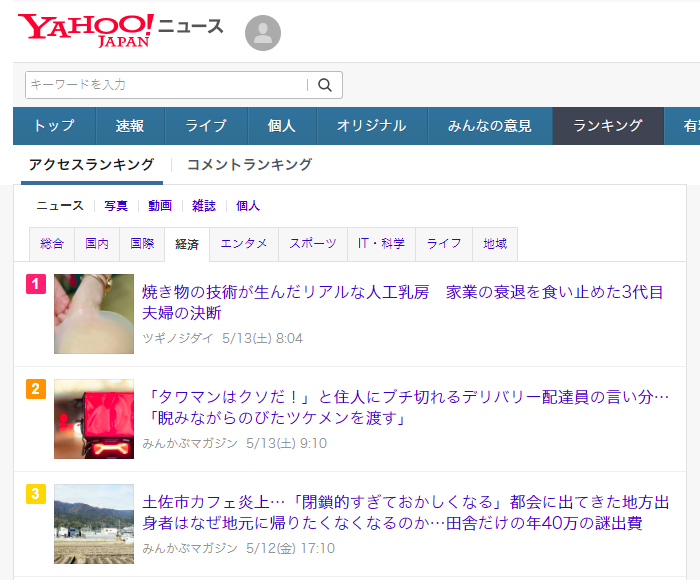Click the keyword search input field
Viewport: 700px width, 580px height.
166,85
